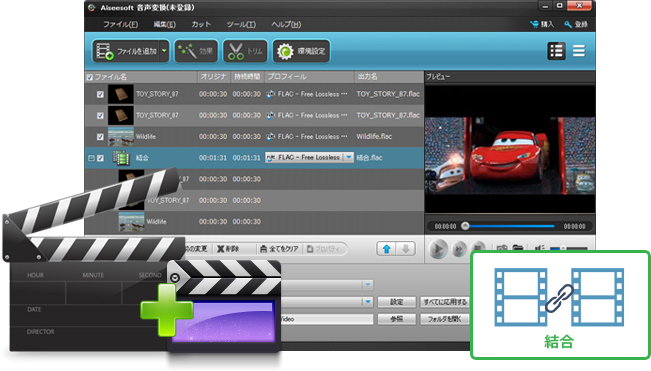651x371 pixels.
Task: Open the Trim (トリム) scissors tool
Action: [x=245, y=51]
